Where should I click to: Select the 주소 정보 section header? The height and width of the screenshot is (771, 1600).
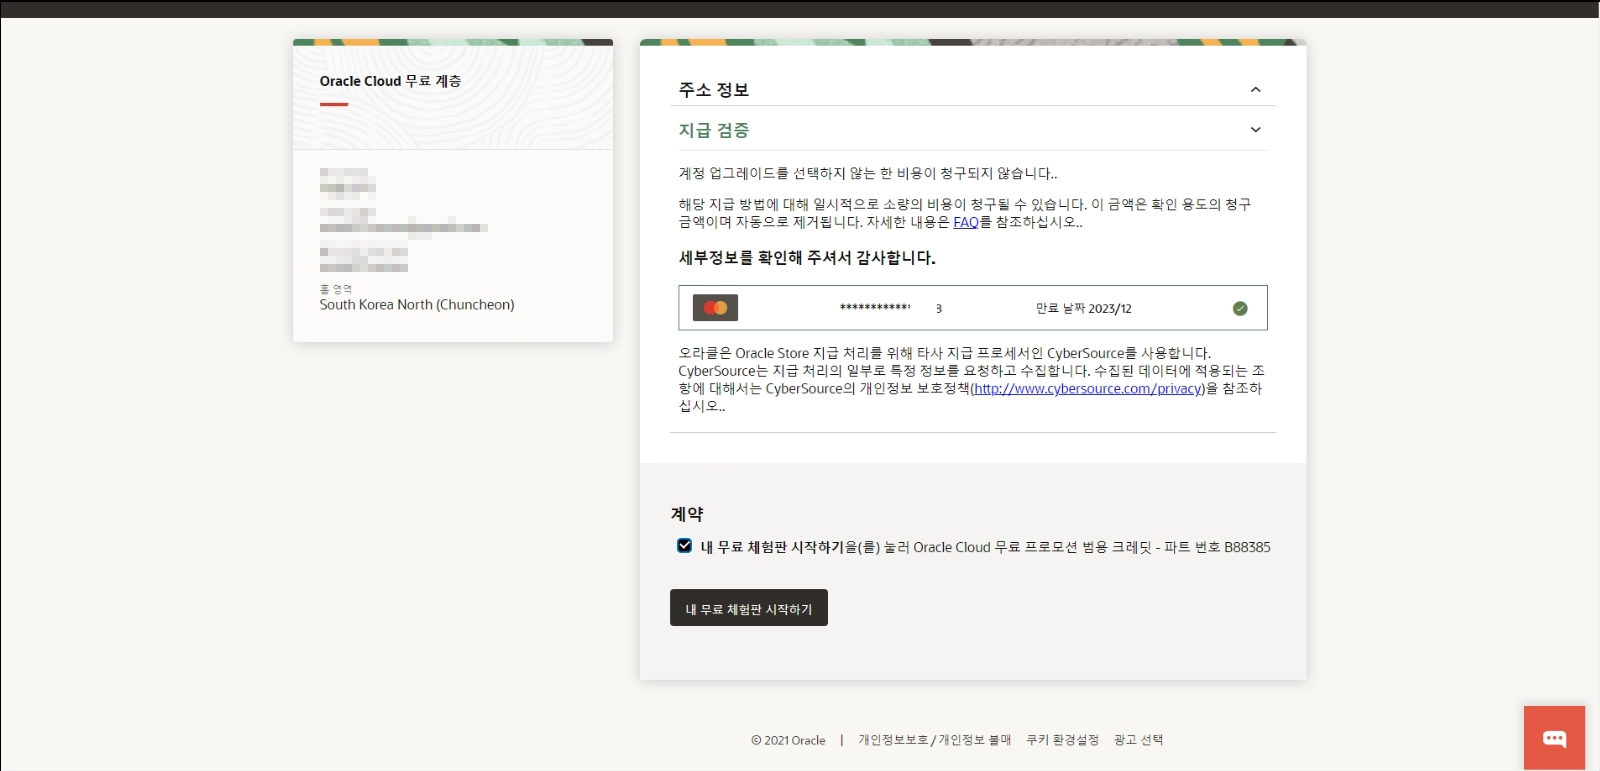[714, 90]
